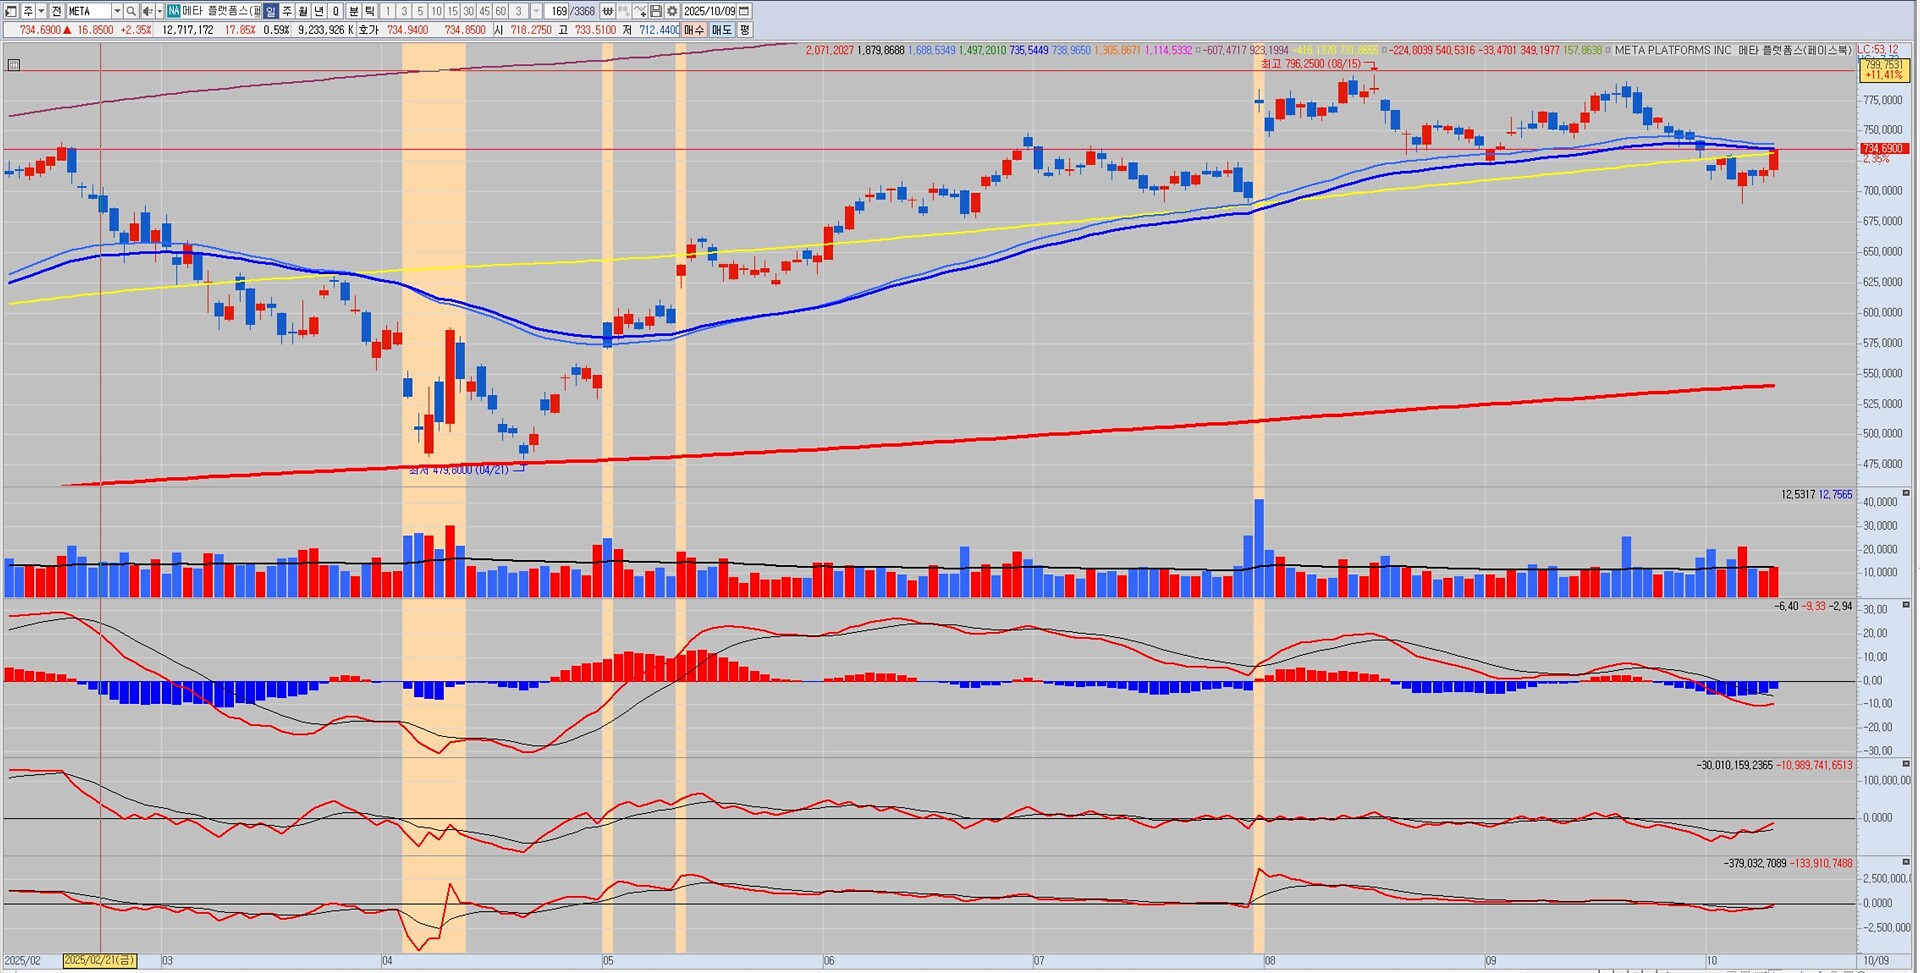Click the 10/09 date label at axis end

[1876, 961]
